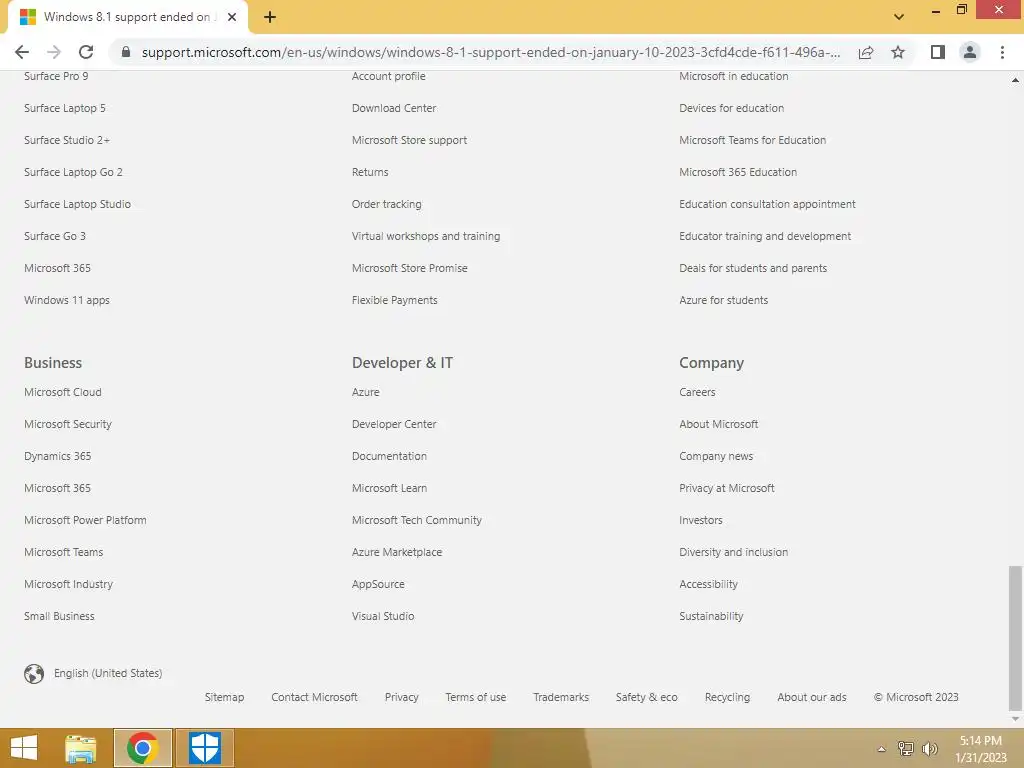Open Windows Defender shield in taskbar
This screenshot has width=1024, height=768.
tap(204, 748)
